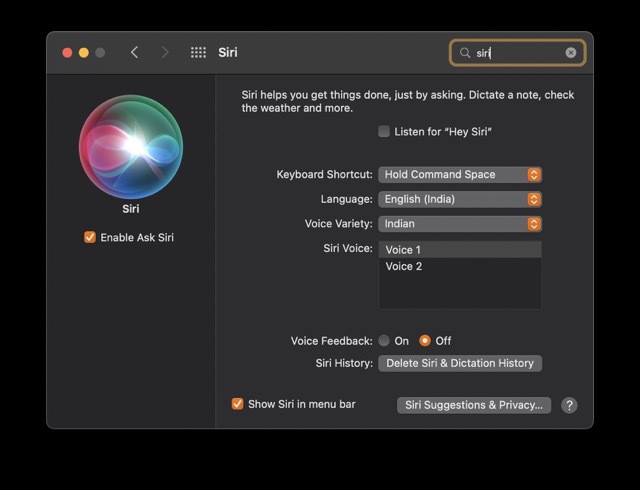Click the yellow minimize window button
Image resolution: width=640 pixels, height=490 pixels.
84,53
